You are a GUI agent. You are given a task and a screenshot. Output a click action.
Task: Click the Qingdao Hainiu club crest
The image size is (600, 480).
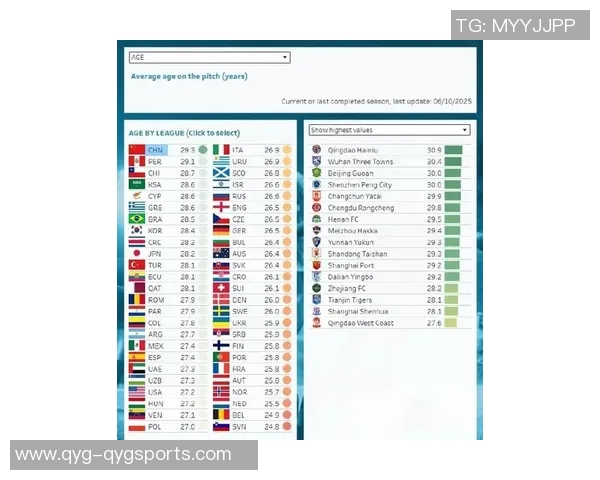(317, 150)
